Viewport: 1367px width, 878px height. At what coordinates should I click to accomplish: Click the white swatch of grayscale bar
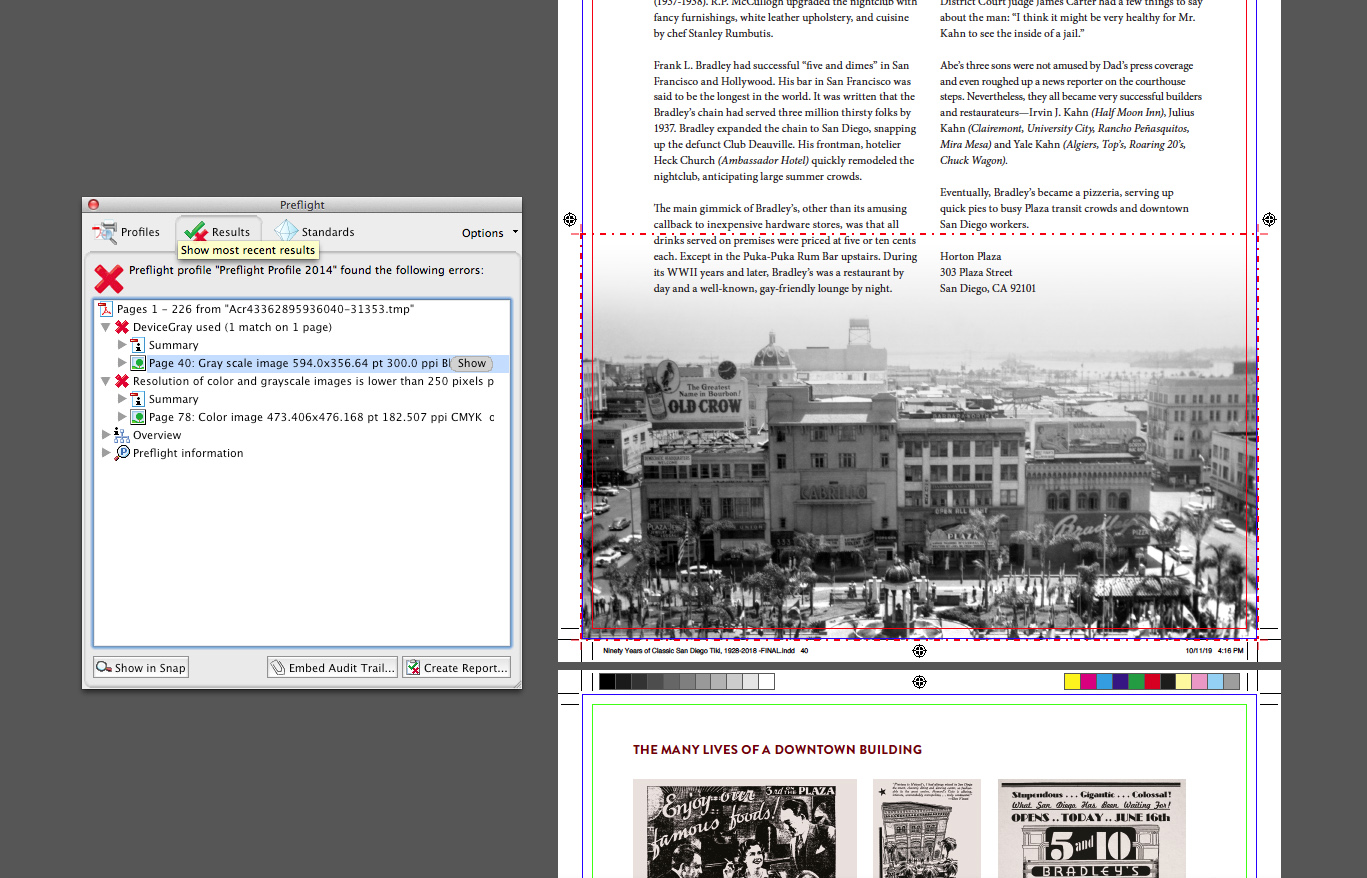[x=766, y=682]
